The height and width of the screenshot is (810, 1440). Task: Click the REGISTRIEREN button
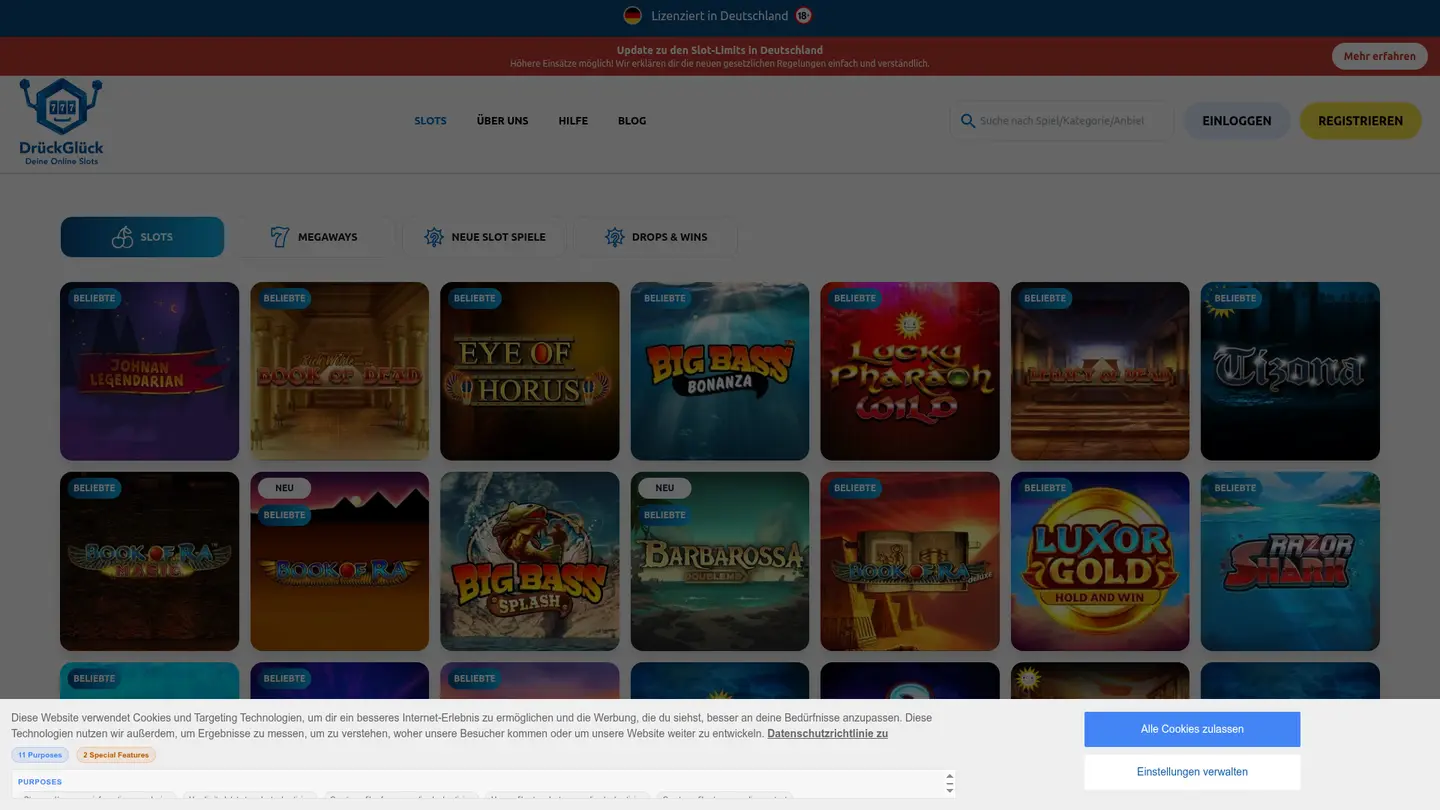click(1360, 121)
